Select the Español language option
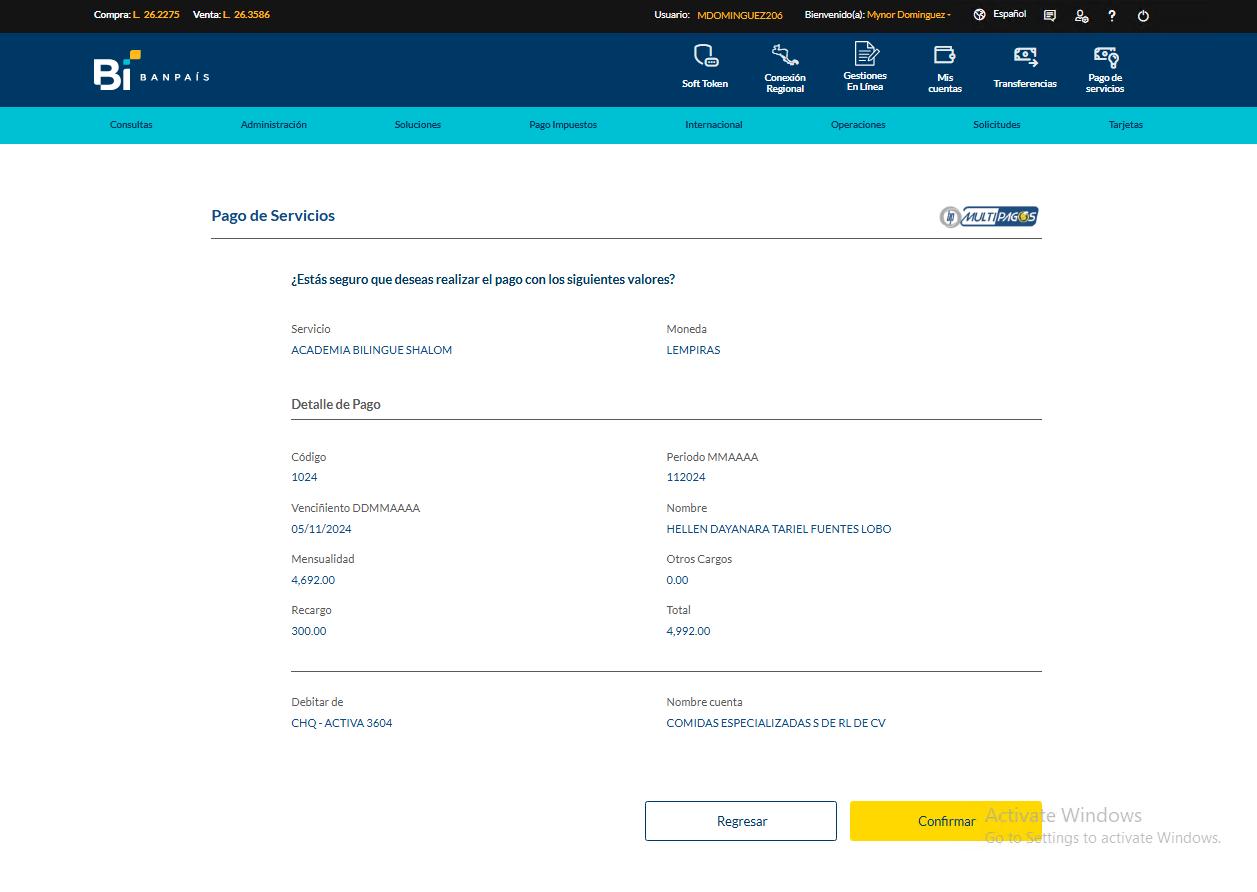 point(1009,14)
